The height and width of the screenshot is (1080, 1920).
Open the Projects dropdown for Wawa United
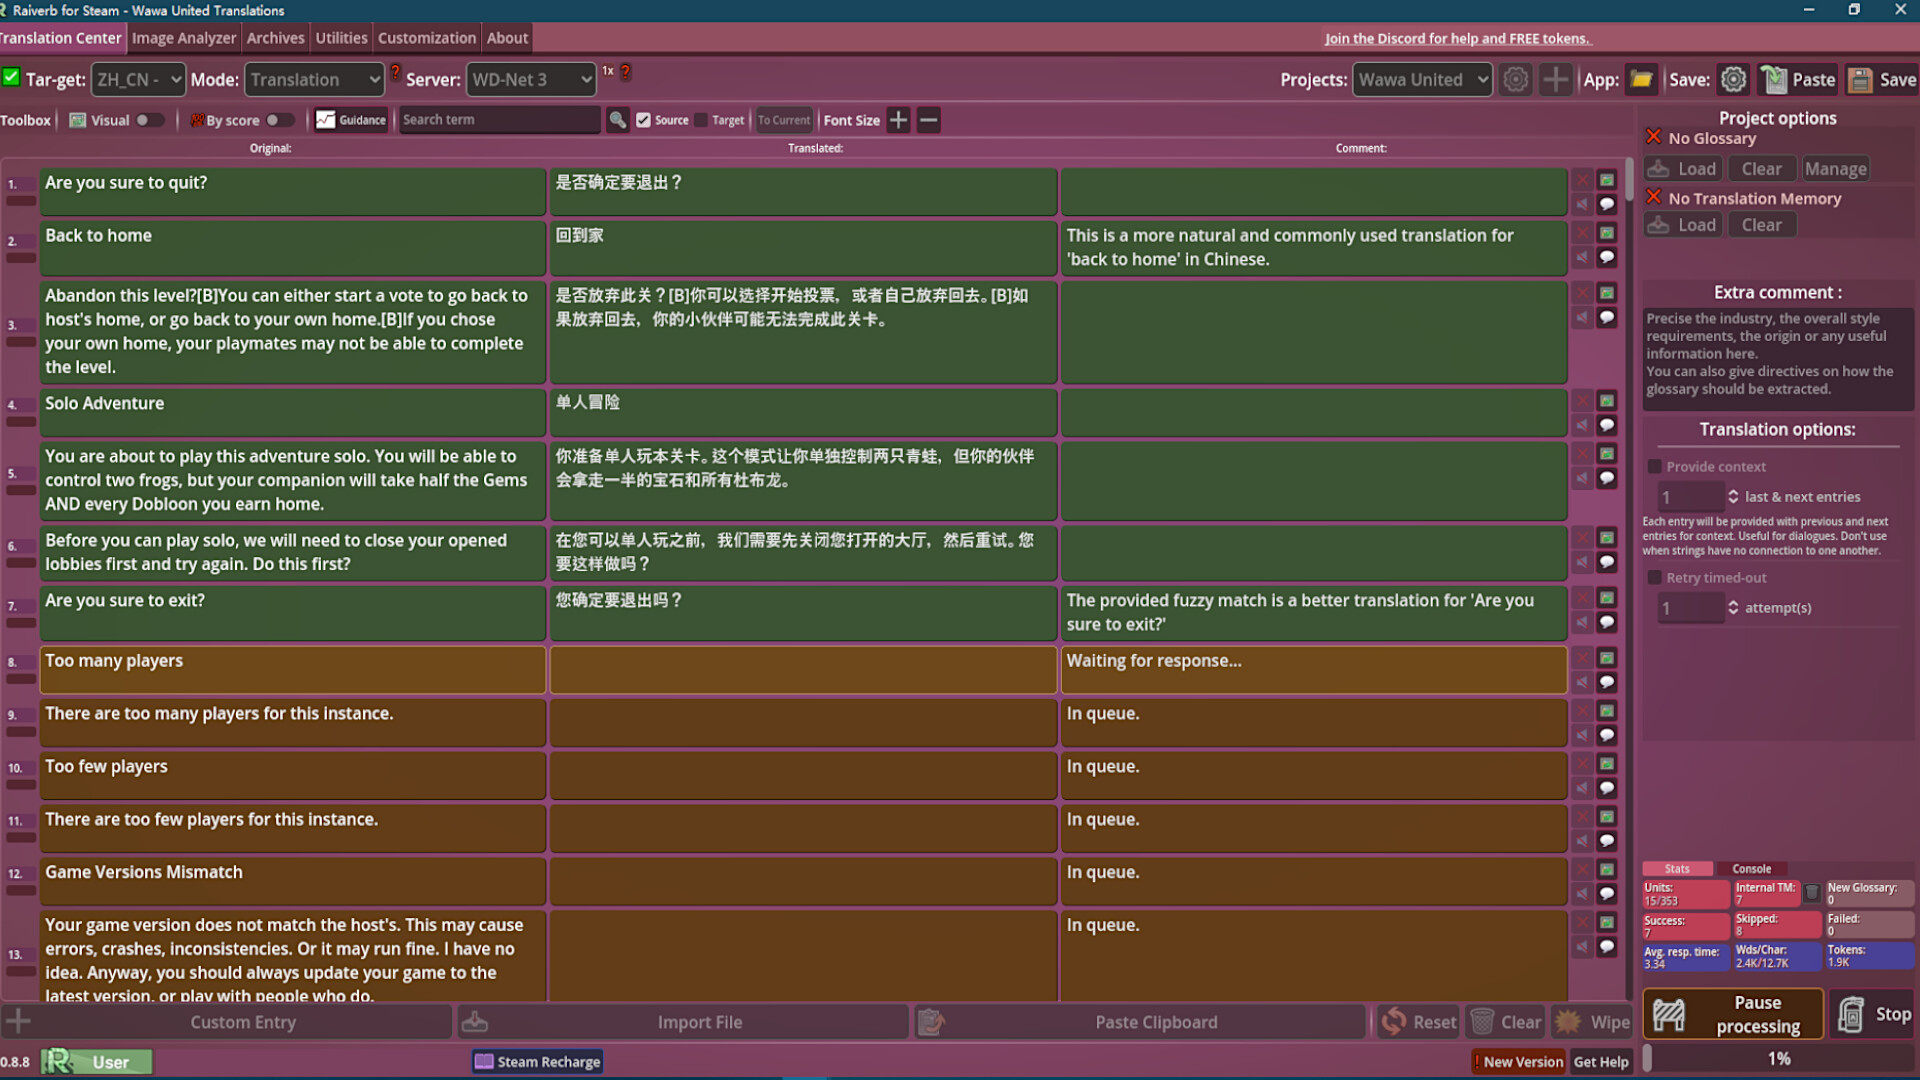[x=1422, y=79]
